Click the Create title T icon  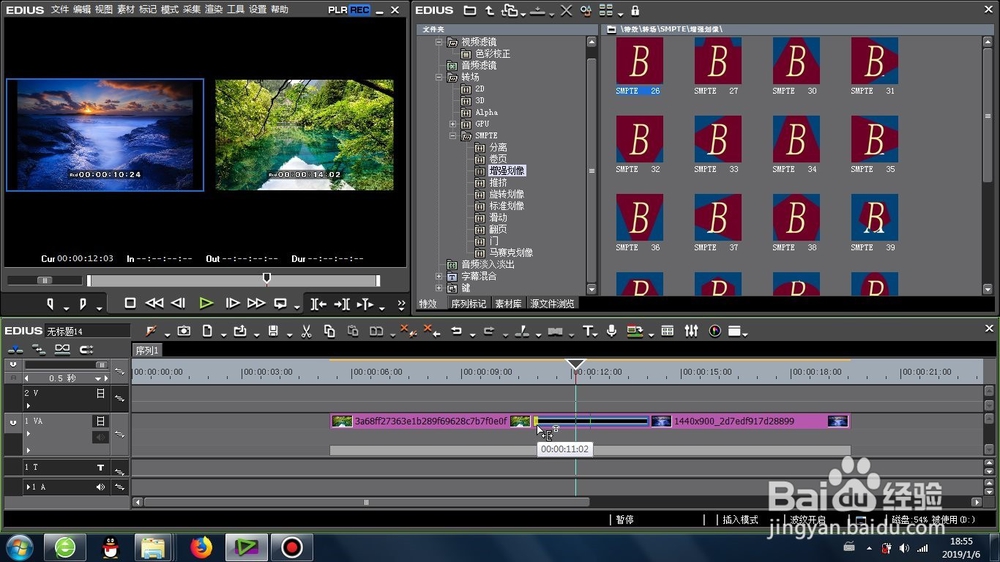click(587, 331)
